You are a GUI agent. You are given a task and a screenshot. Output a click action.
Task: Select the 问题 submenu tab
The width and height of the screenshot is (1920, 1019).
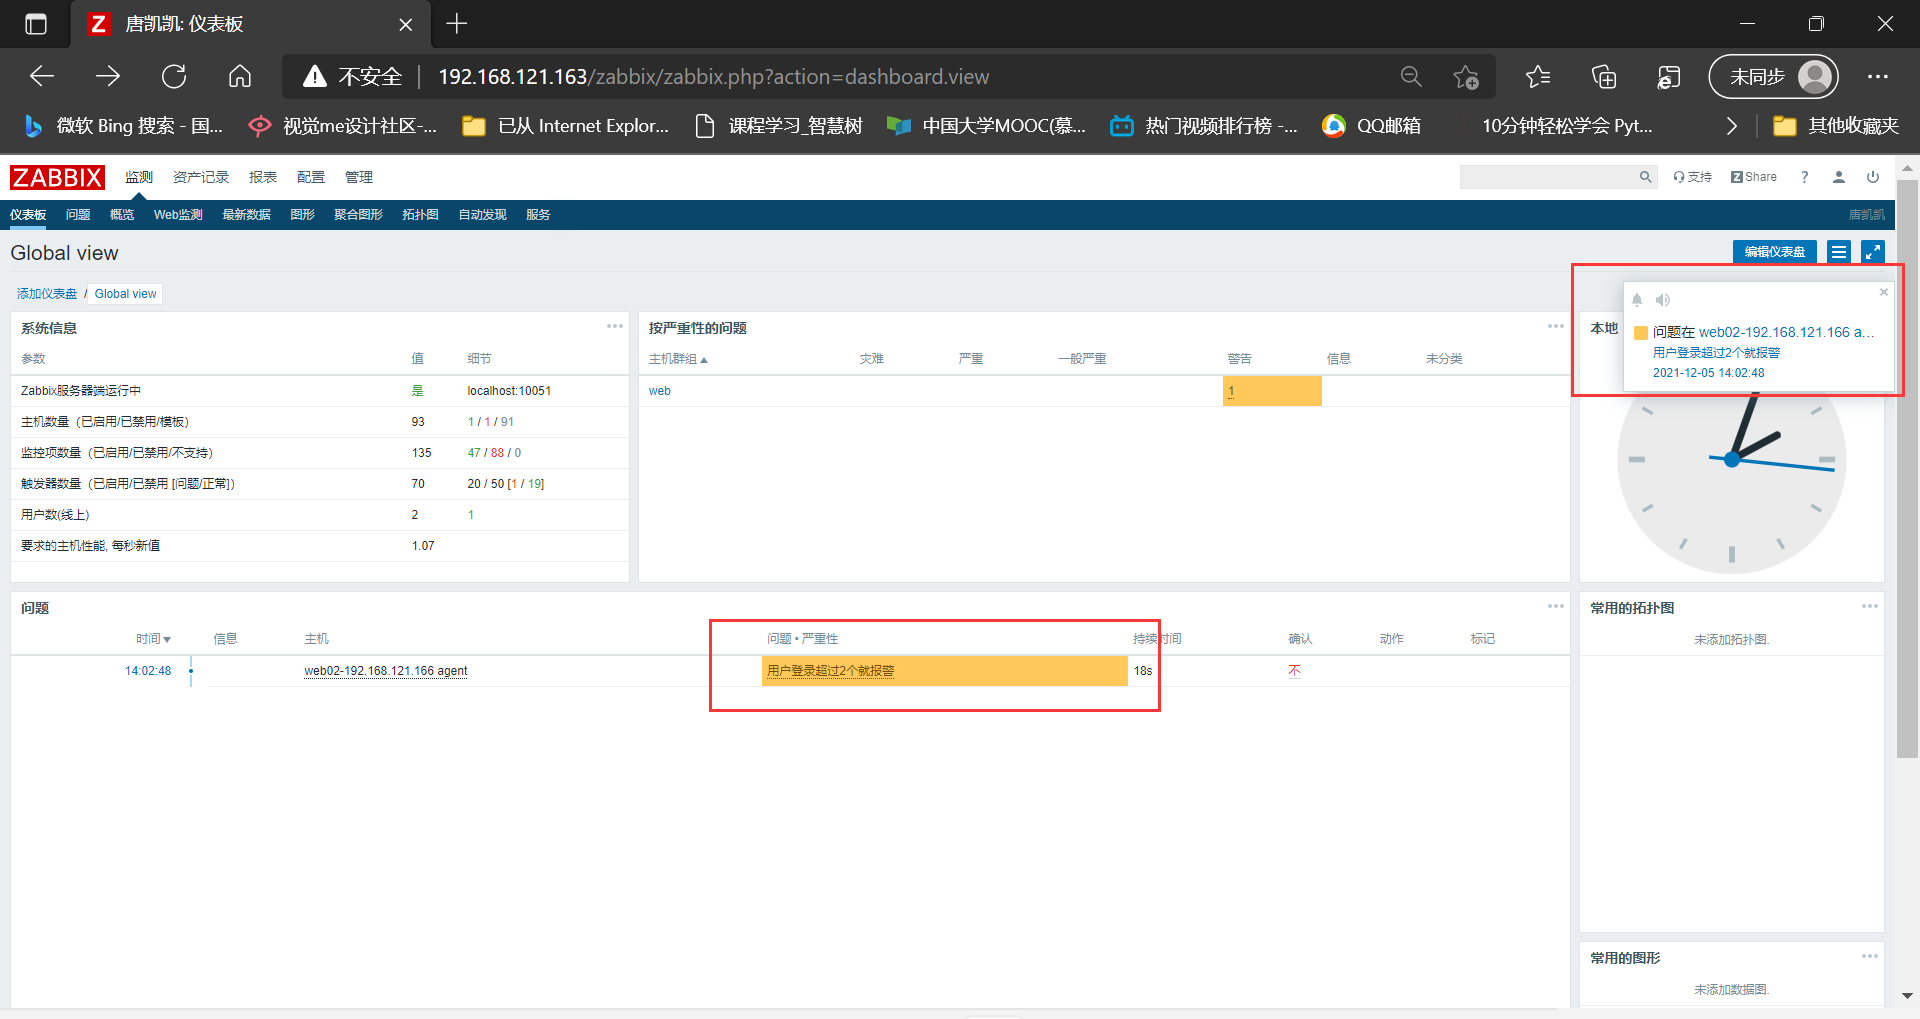[78, 215]
